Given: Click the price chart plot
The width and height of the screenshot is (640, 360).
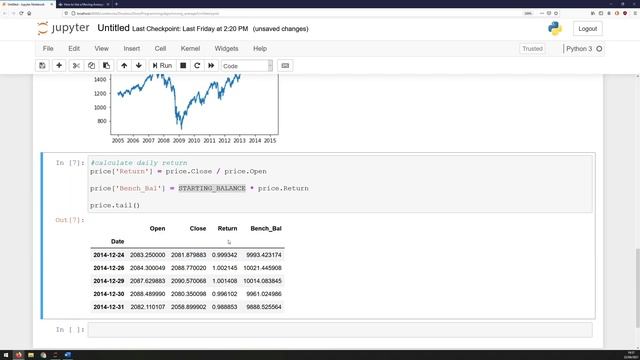Looking at the screenshot, I should point(194,104).
